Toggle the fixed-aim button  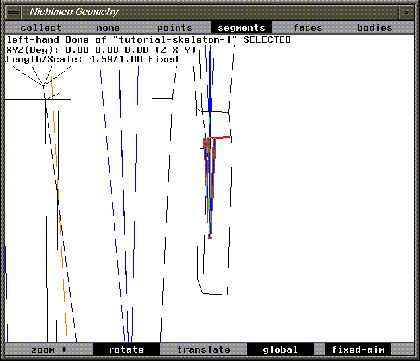point(358,350)
